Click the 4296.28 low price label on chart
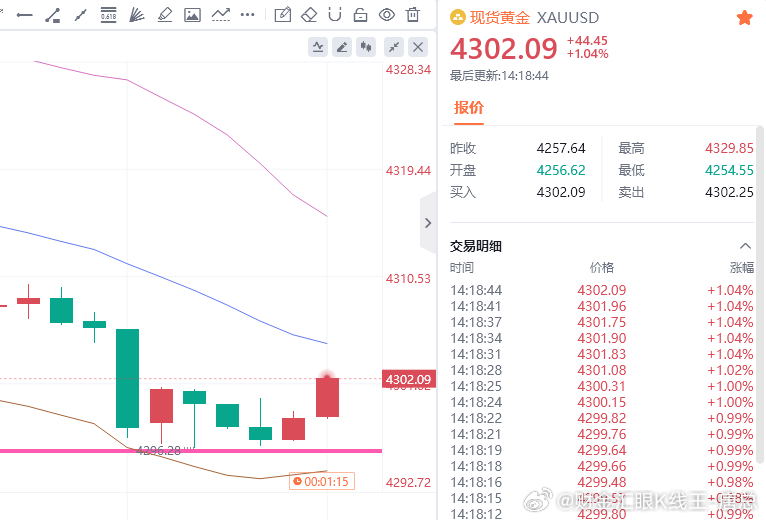Screen dimensions: 766x520 click(158, 450)
